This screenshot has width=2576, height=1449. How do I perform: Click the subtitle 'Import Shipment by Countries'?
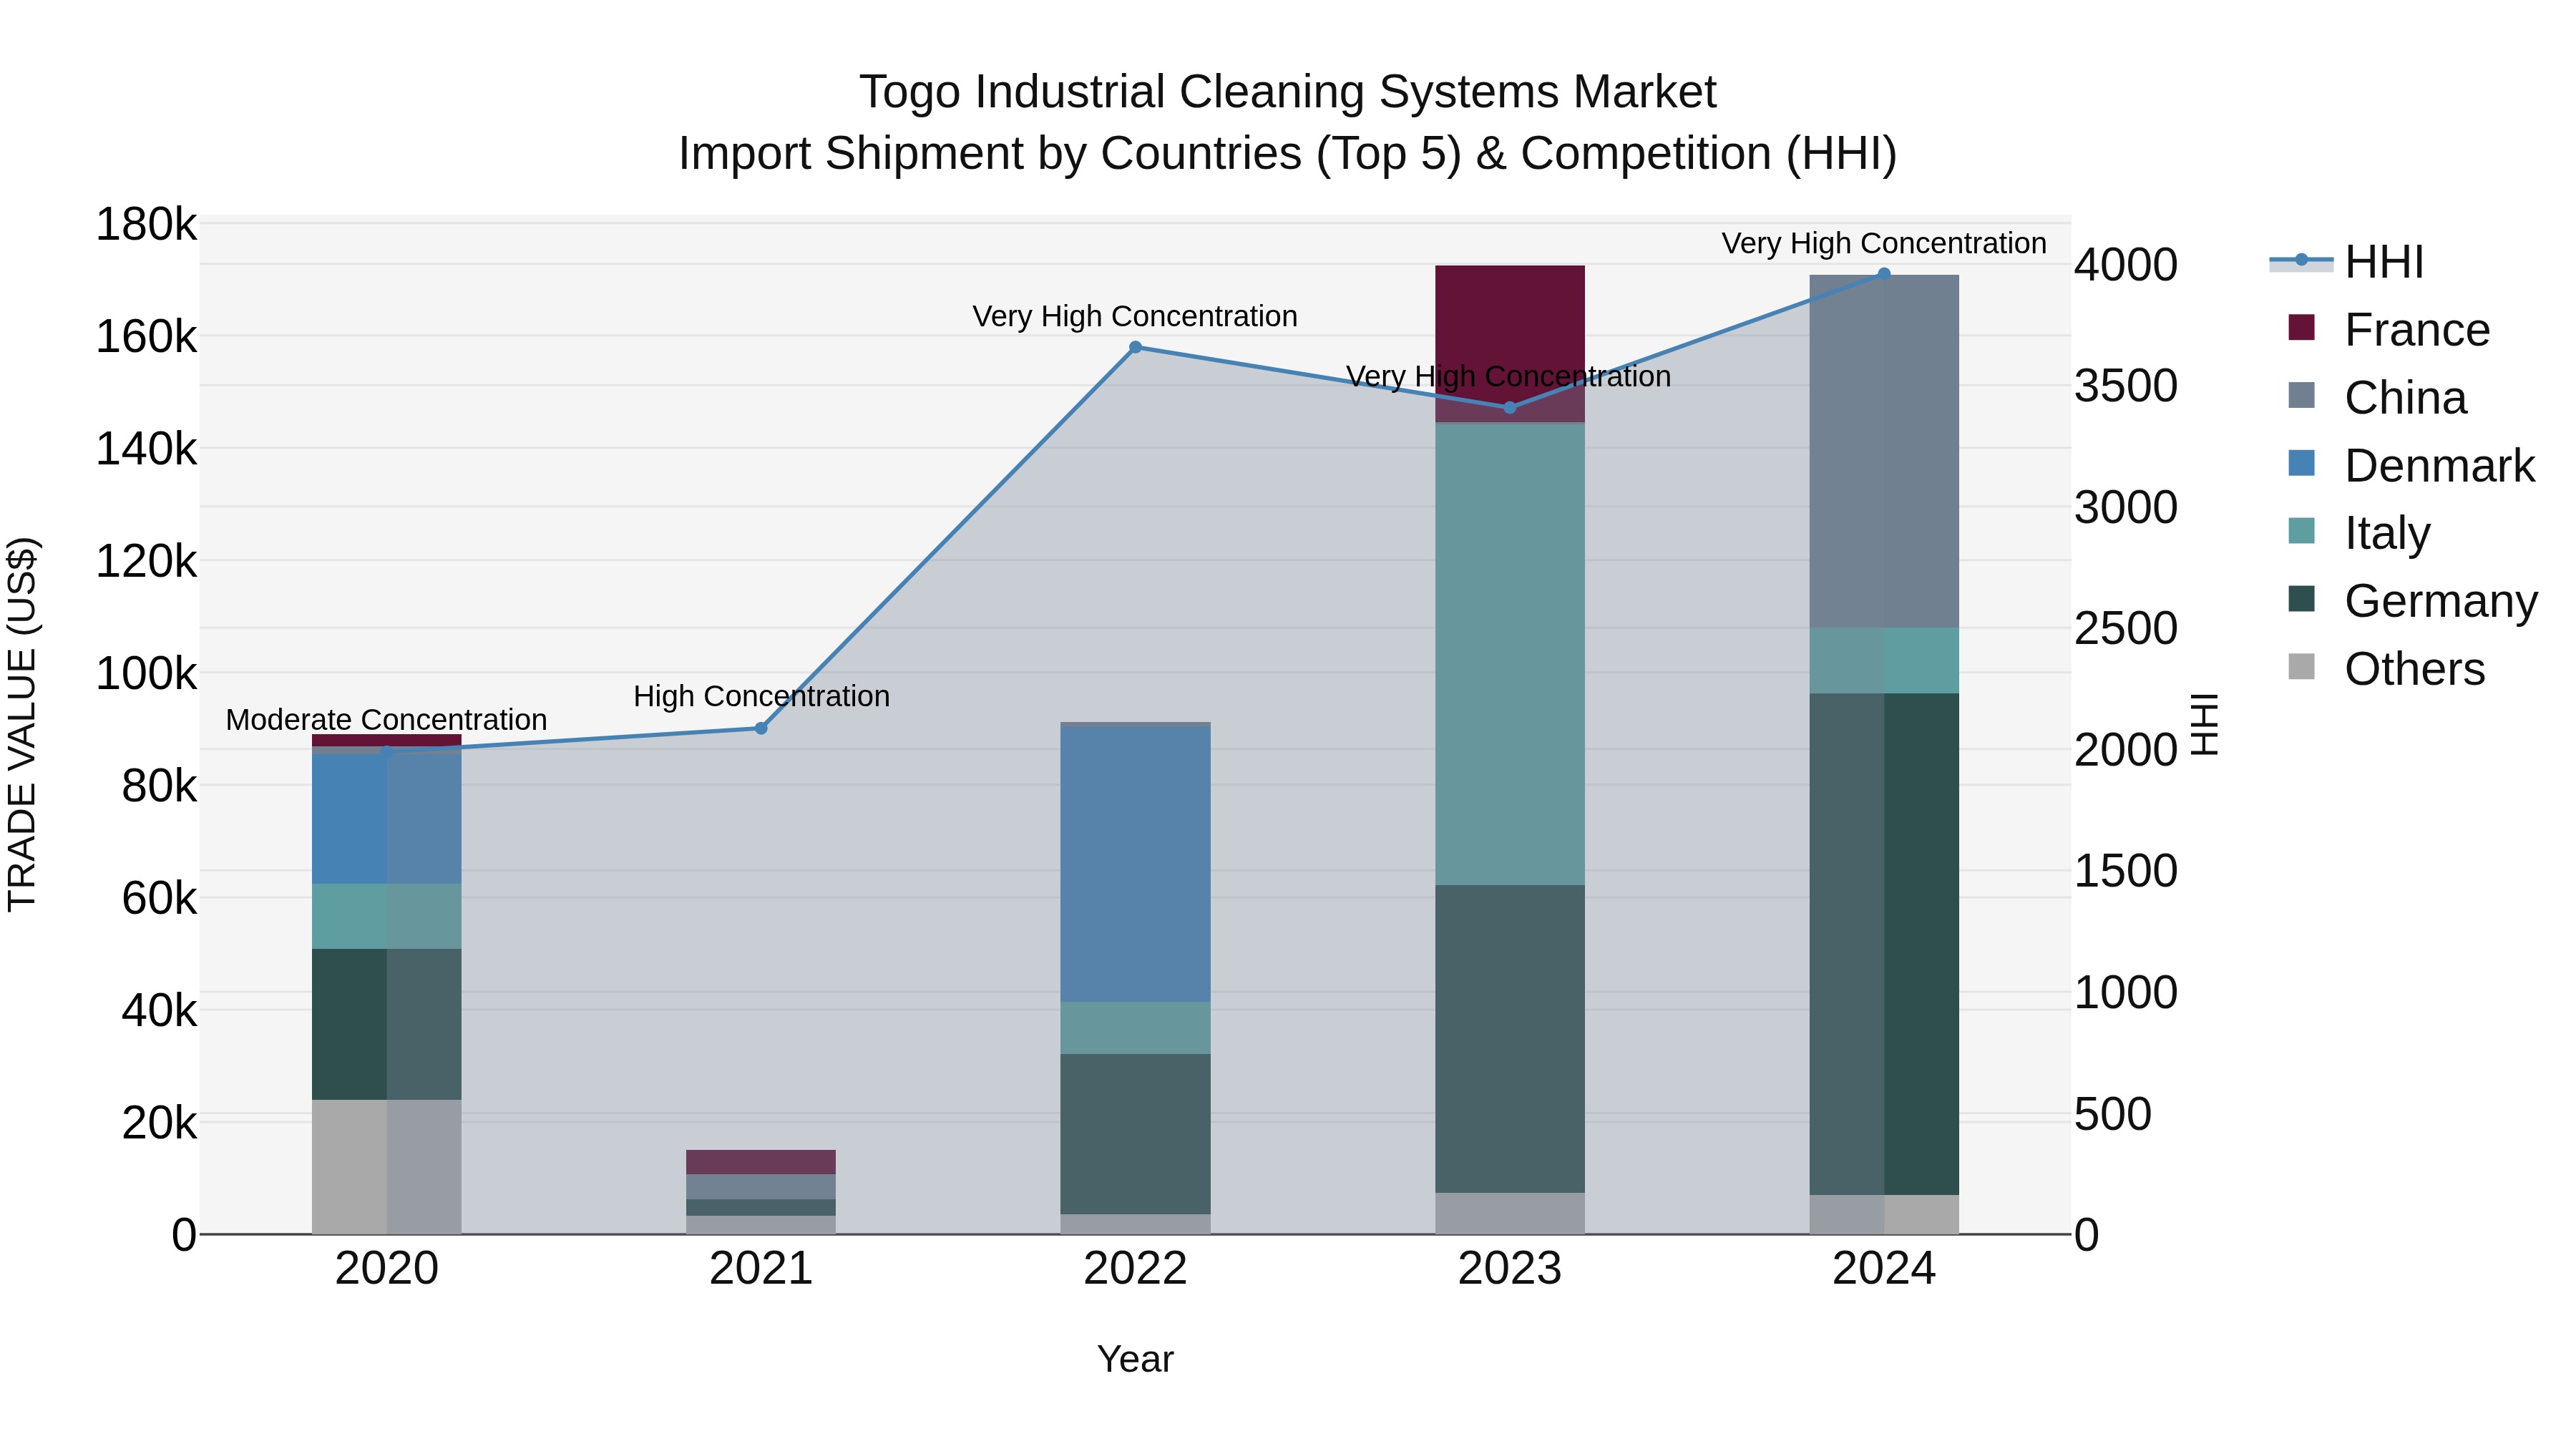click(992, 154)
